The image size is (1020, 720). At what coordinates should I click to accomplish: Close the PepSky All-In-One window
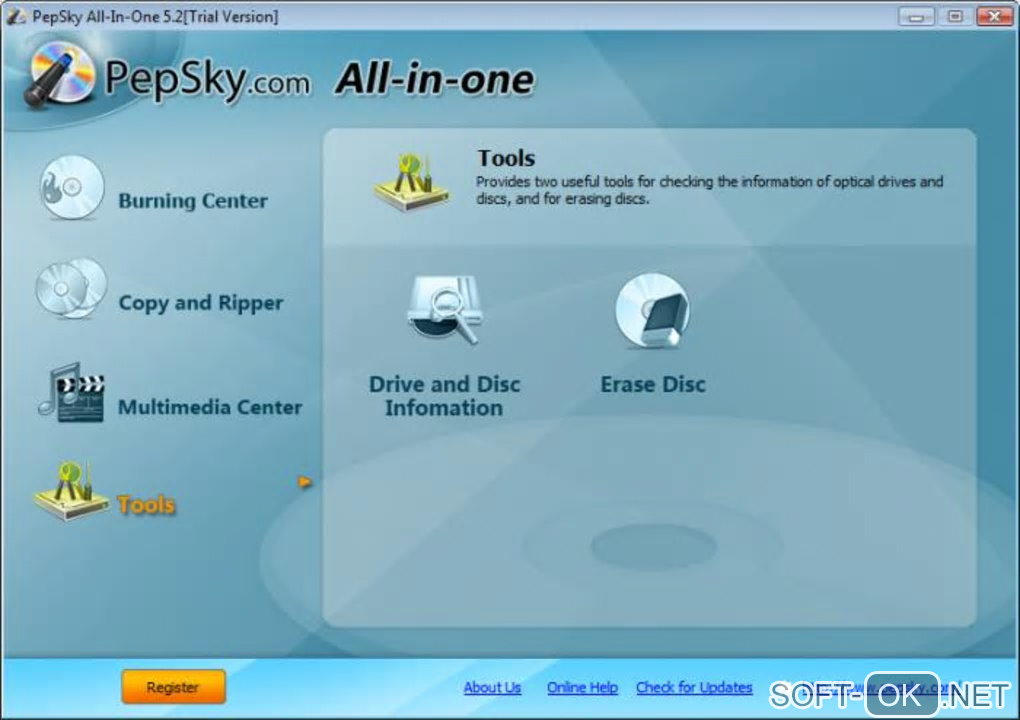tap(994, 16)
